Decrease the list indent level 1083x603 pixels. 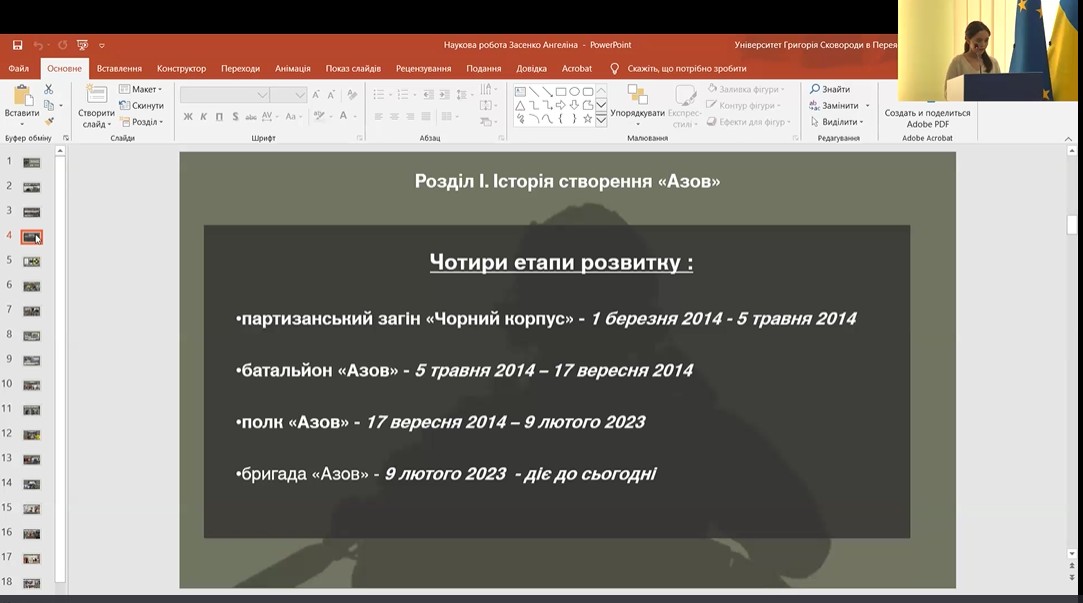(428, 95)
